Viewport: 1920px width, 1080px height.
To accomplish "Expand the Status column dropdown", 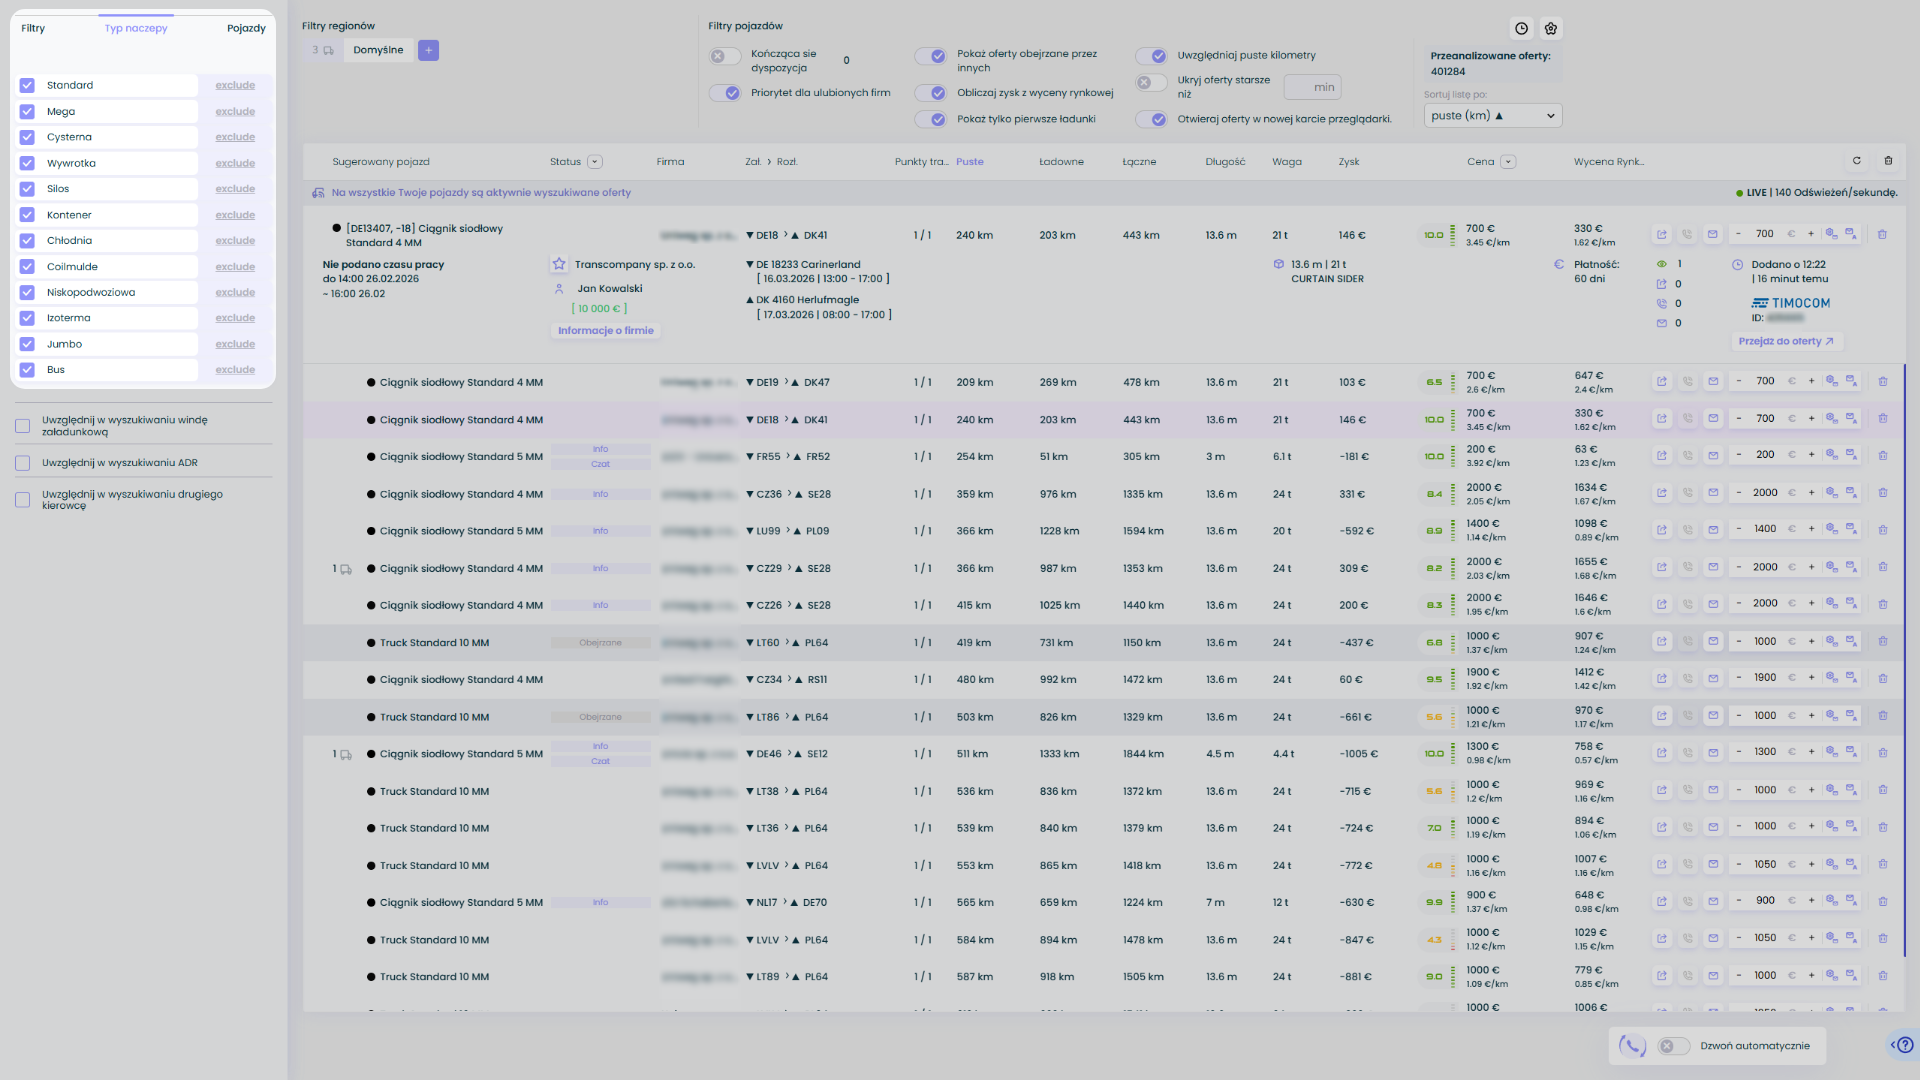I will (x=595, y=162).
